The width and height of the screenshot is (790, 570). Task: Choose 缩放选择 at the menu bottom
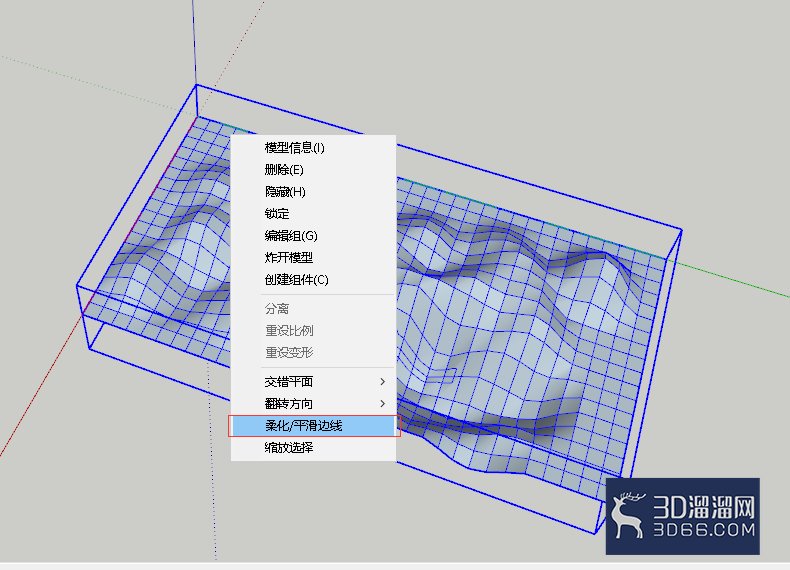click(x=313, y=448)
